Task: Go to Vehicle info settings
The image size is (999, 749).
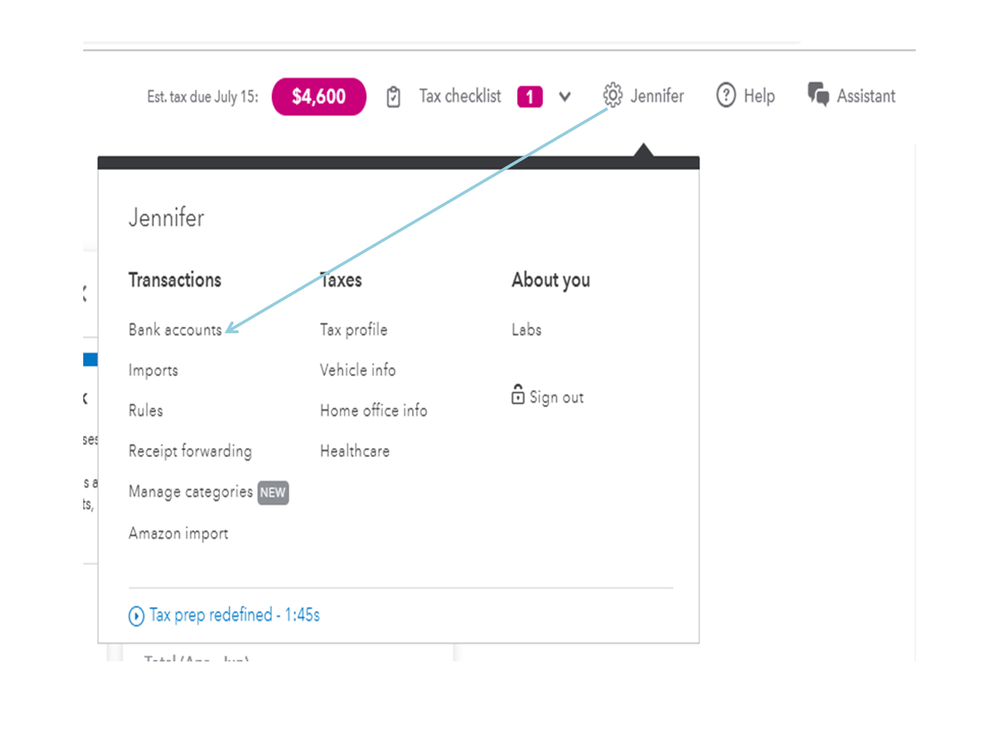Action: point(358,370)
